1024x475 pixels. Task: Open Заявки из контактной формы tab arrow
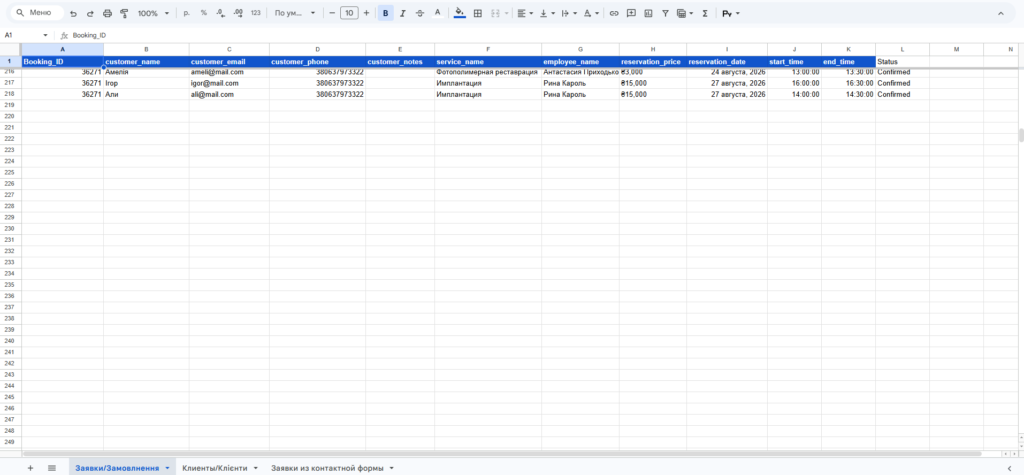pyautogui.click(x=391, y=468)
